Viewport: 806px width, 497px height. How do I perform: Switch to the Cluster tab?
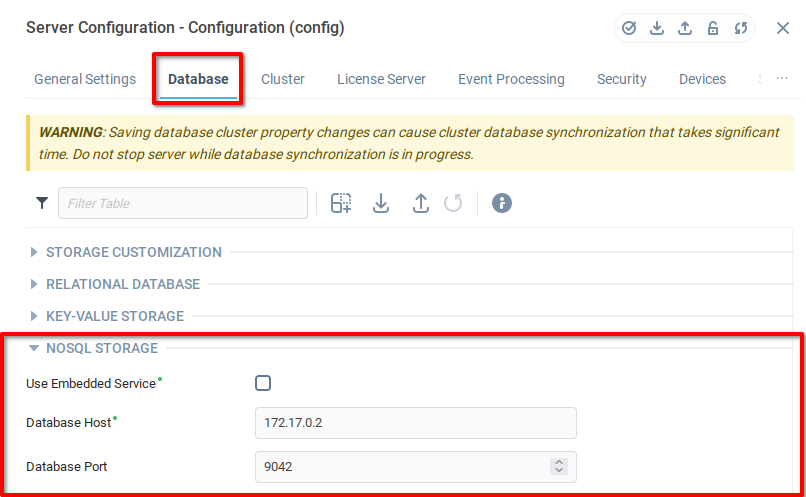(x=283, y=79)
